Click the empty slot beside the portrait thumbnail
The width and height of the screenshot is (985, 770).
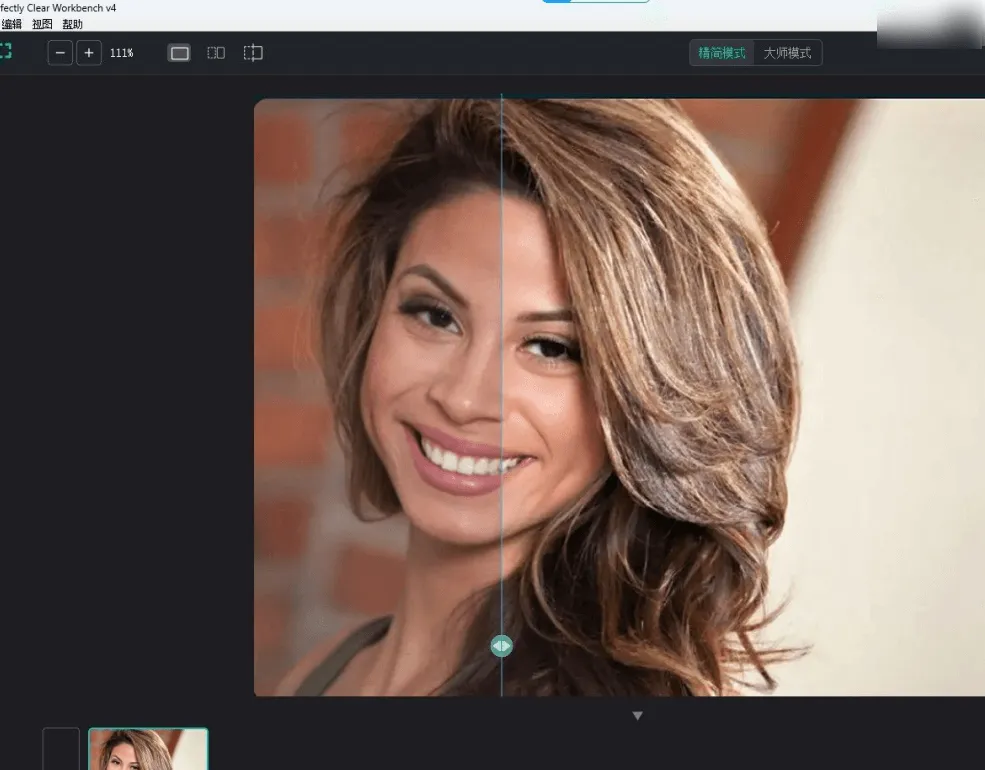61,749
